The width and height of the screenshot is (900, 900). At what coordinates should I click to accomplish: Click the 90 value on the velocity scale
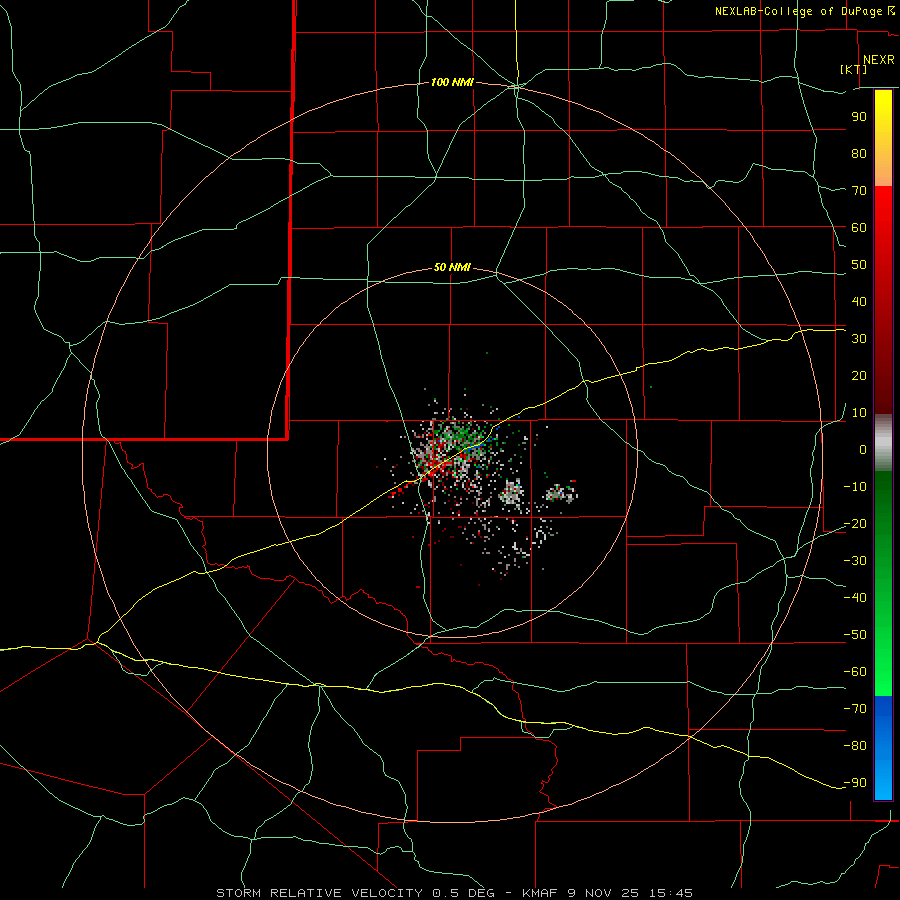coord(859,117)
